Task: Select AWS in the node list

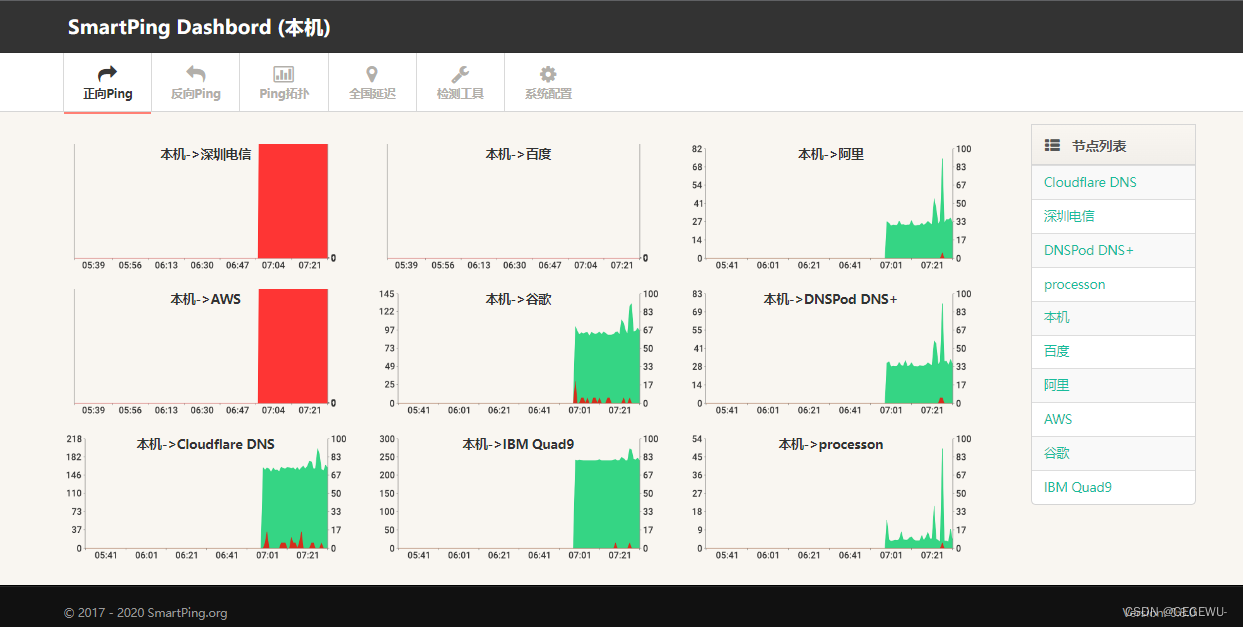Action: (x=1113, y=419)
